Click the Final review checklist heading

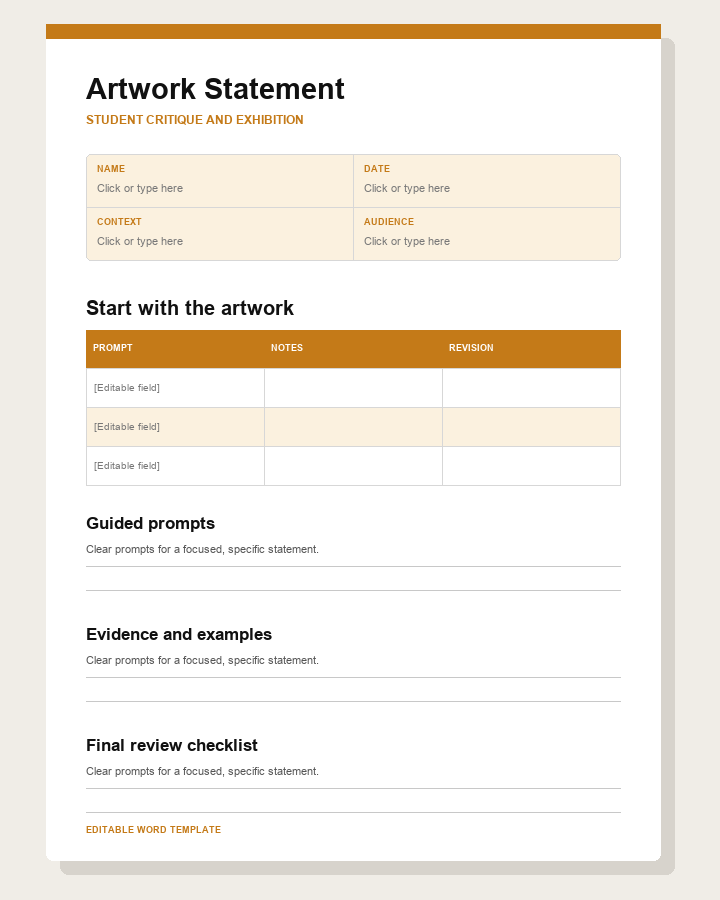(x=172, y=745)
